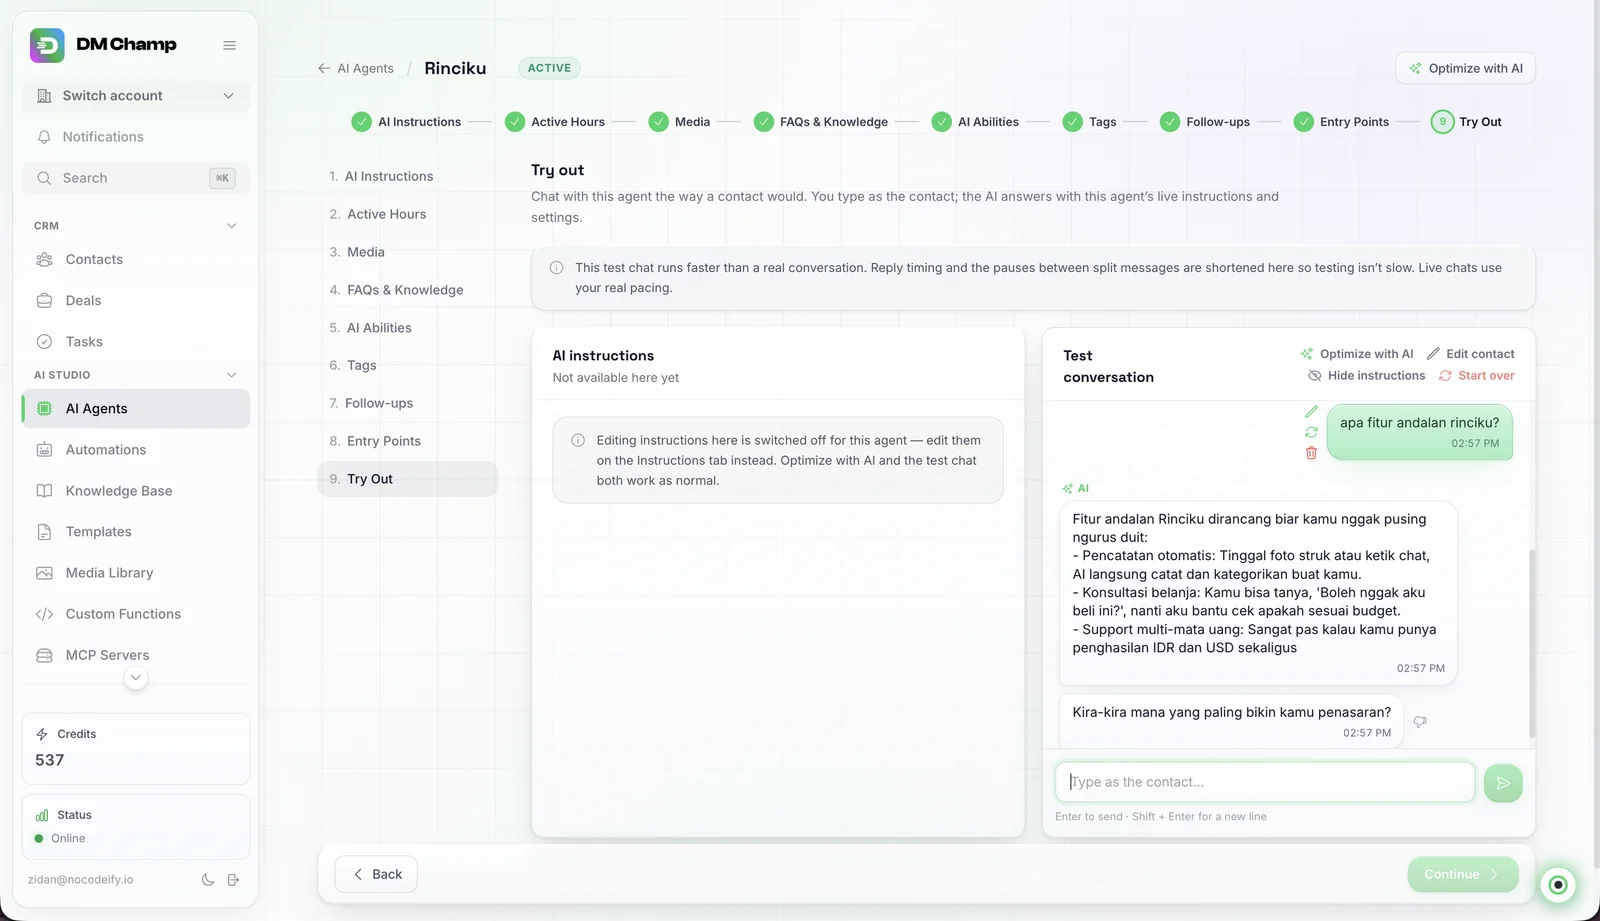Click the Back button
Screen dimensions: 1600x921
[x=376, y=874]
